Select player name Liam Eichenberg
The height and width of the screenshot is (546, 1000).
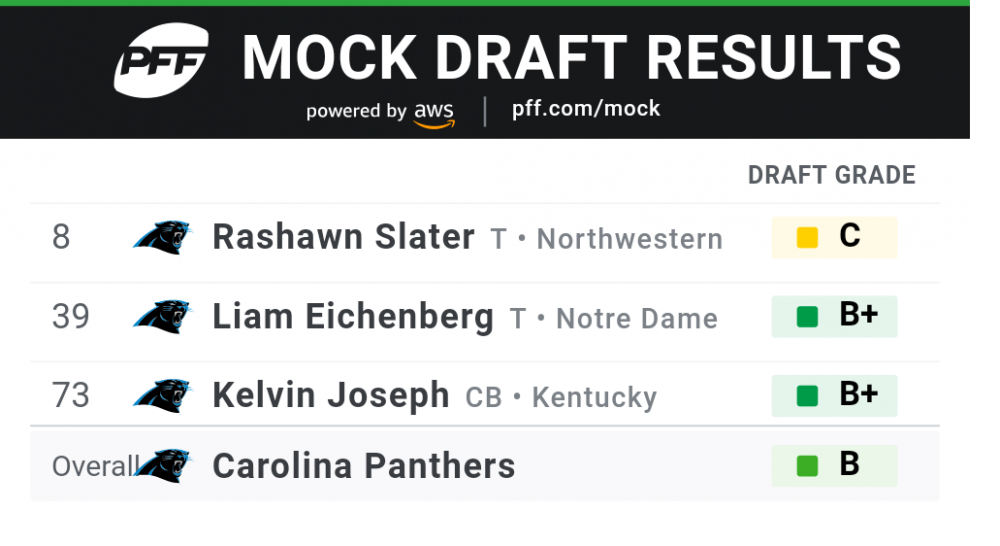click(x=353, y=317)
